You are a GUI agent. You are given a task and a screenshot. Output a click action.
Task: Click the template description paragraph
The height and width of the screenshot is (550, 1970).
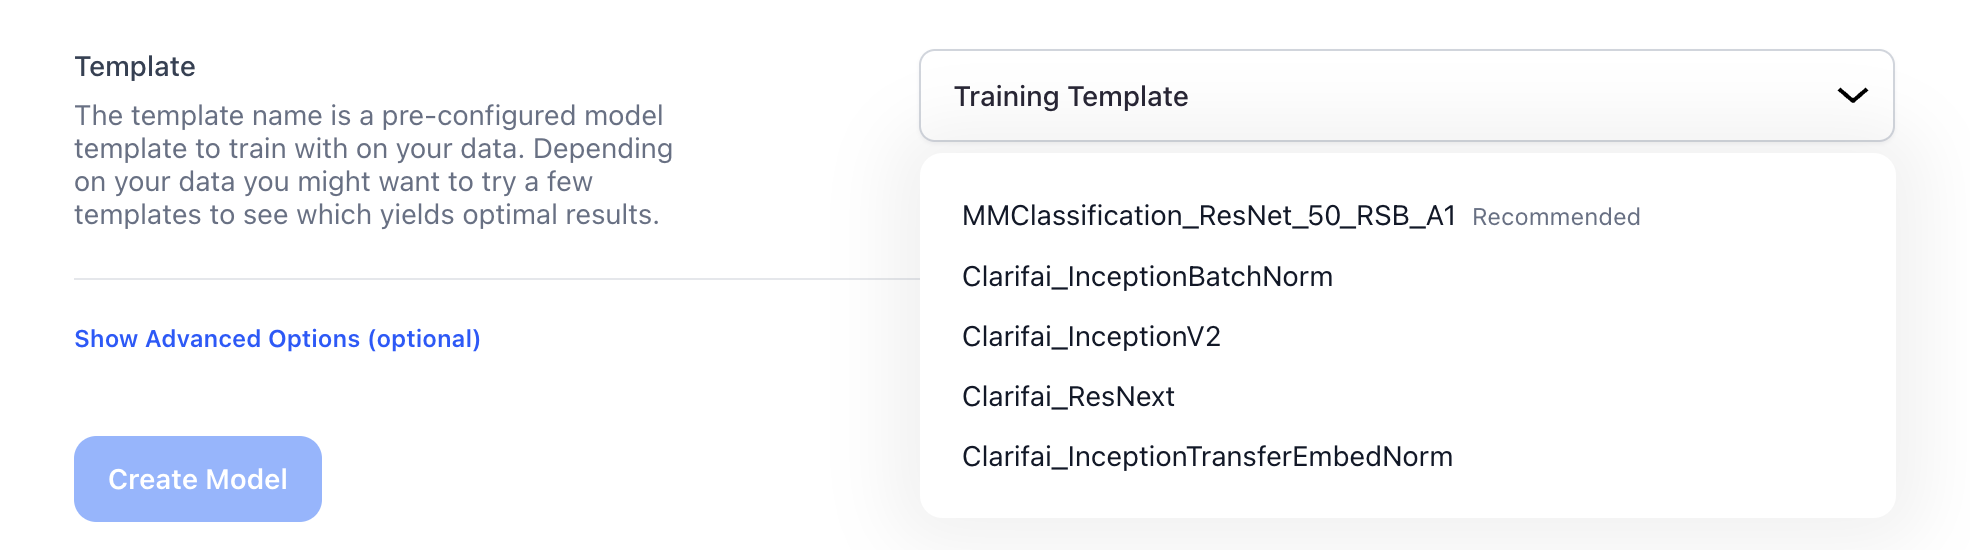pos(372,165)
